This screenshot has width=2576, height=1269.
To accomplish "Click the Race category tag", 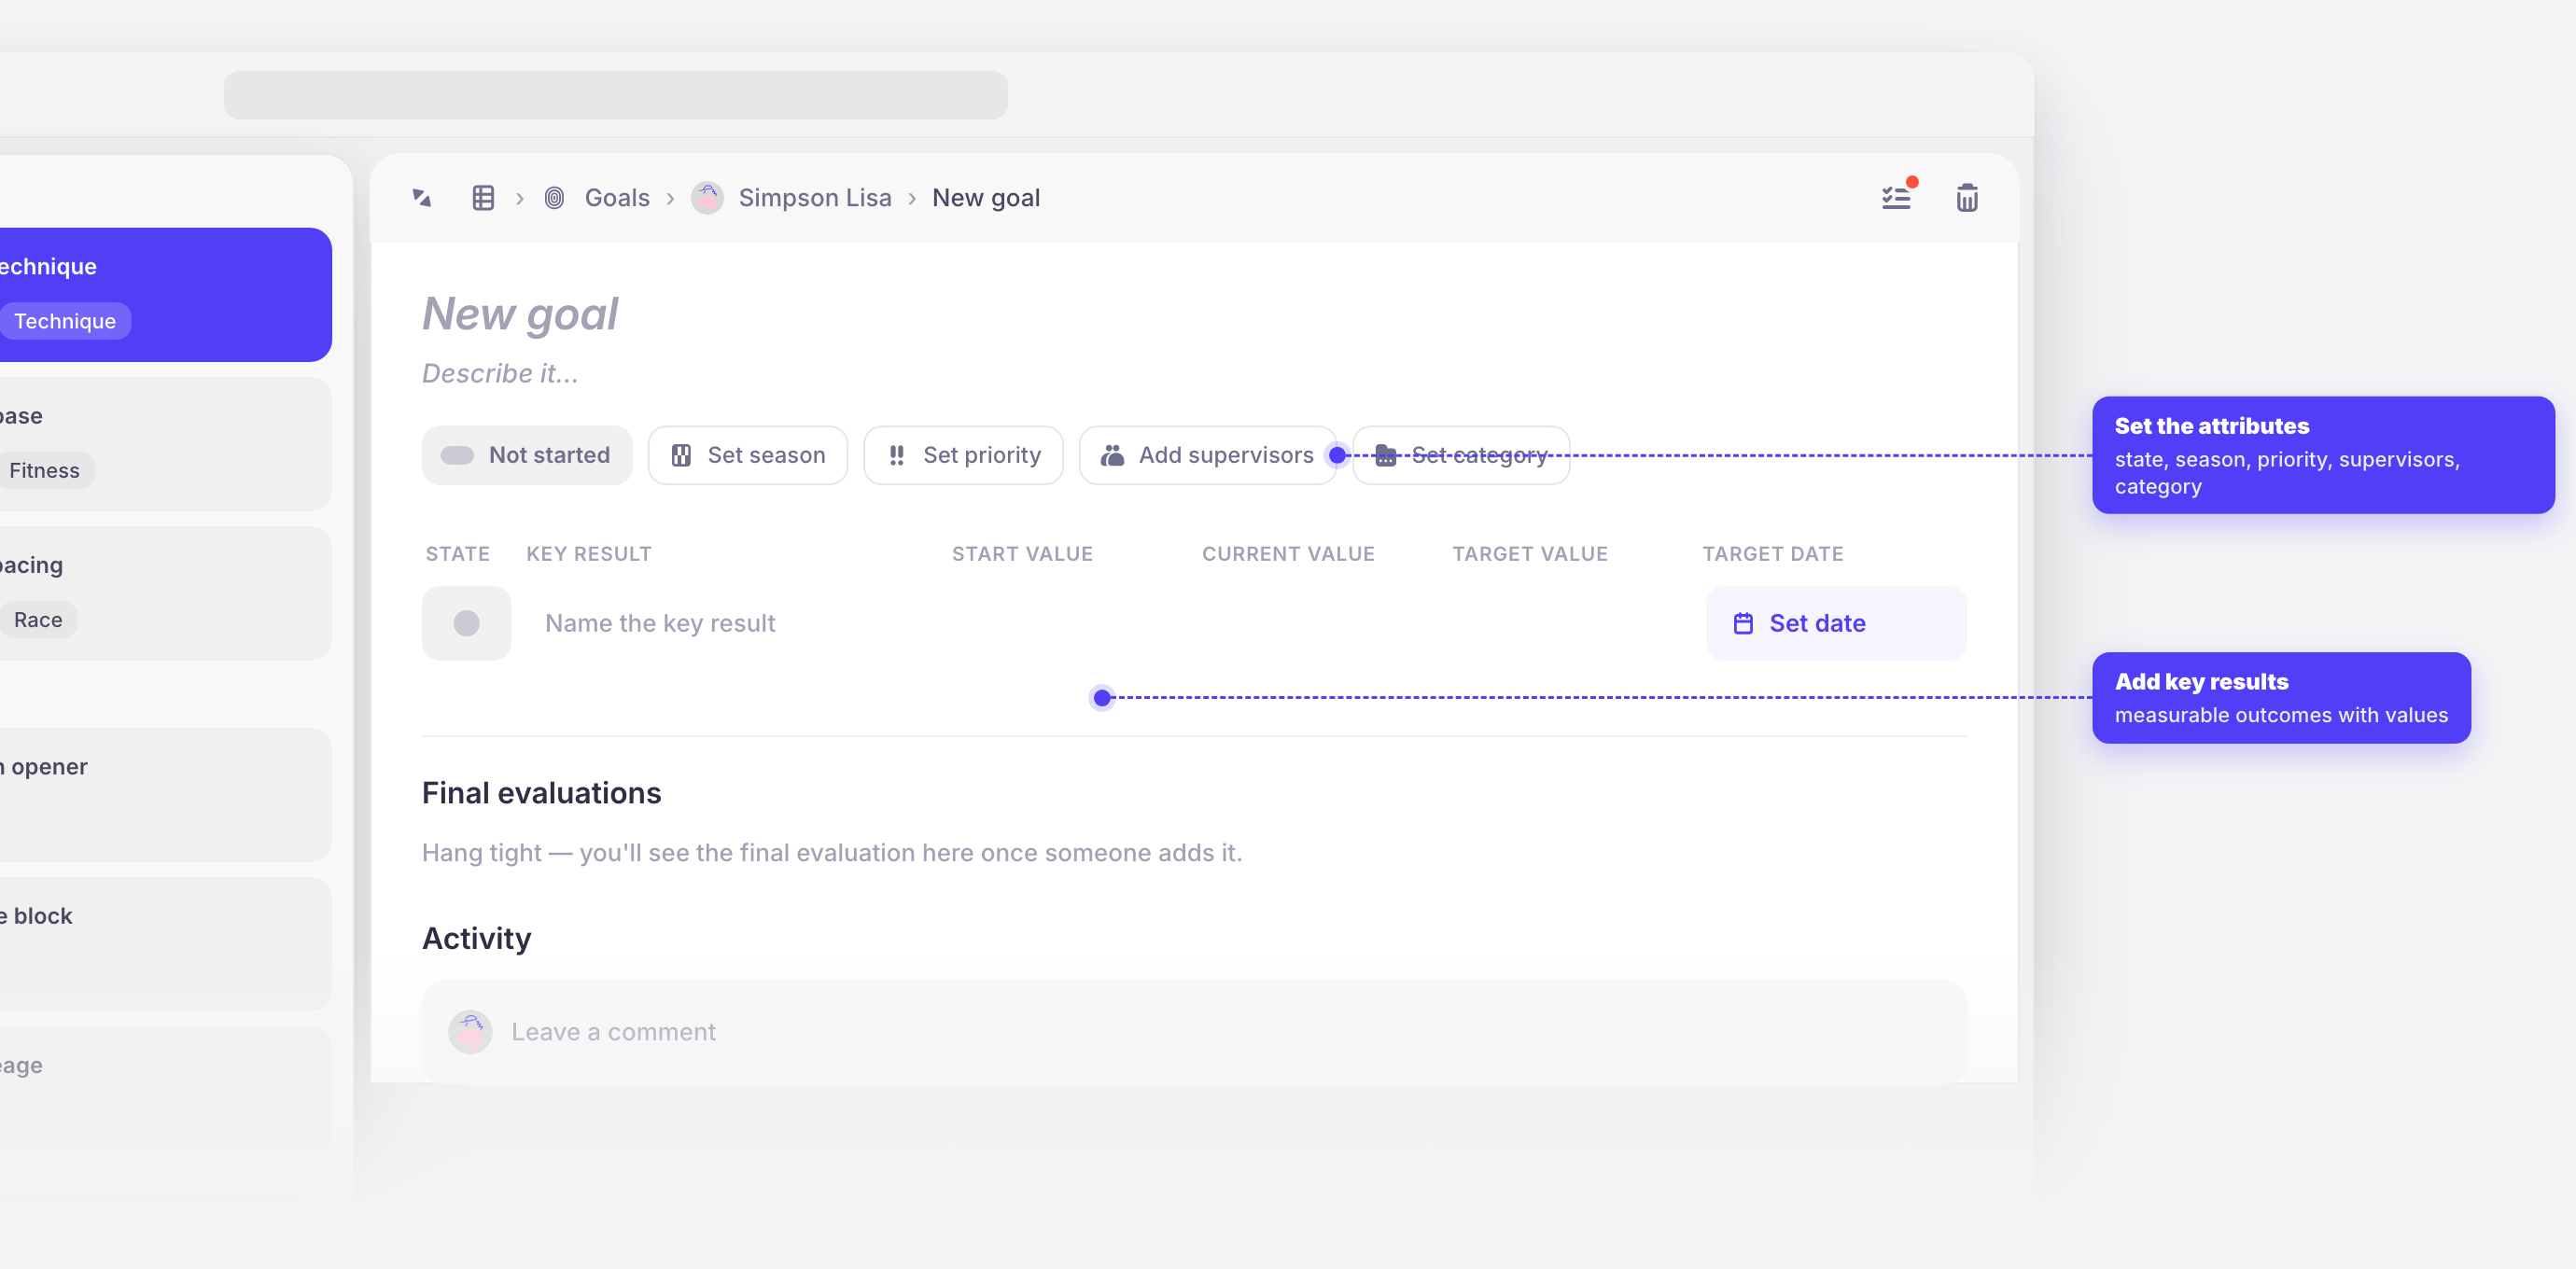I will 38,620.
